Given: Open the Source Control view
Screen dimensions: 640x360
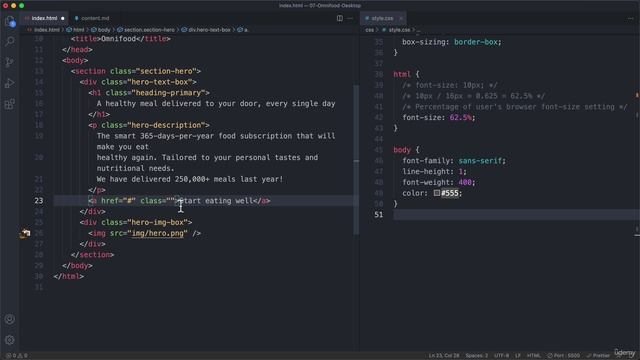Looking at the screenshot, I should click(x=10, y=62).
